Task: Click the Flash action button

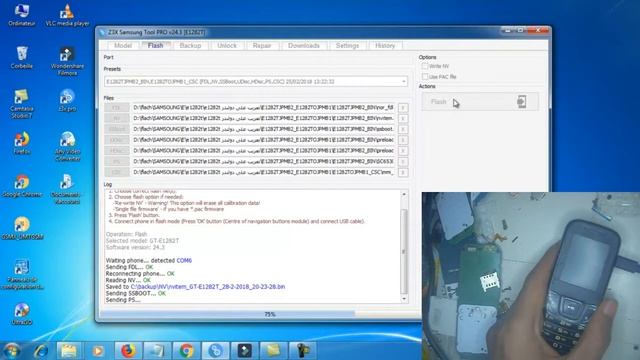Action: 480,102
